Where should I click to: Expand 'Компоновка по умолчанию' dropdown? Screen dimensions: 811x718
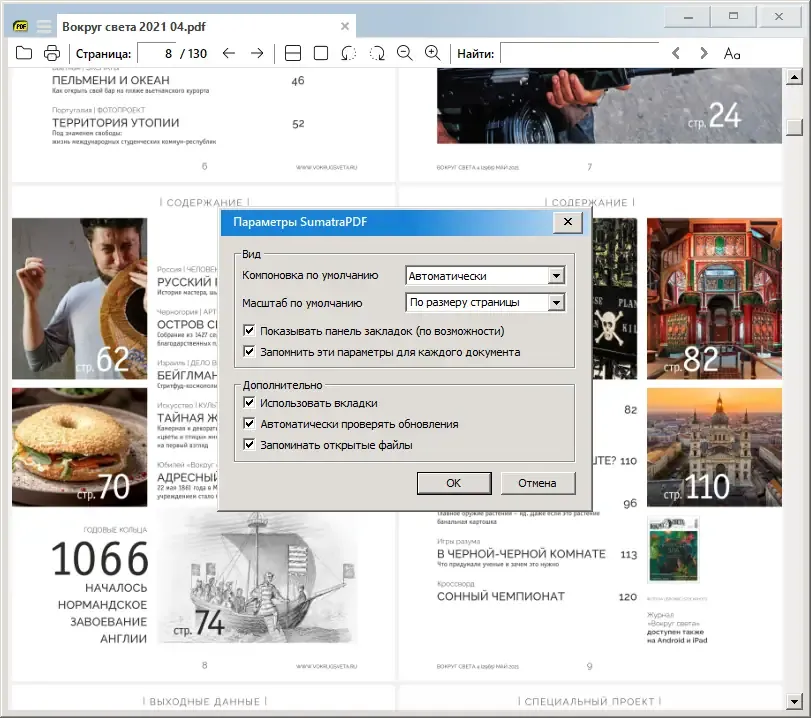pyautogui.click(x=556, y=276)
